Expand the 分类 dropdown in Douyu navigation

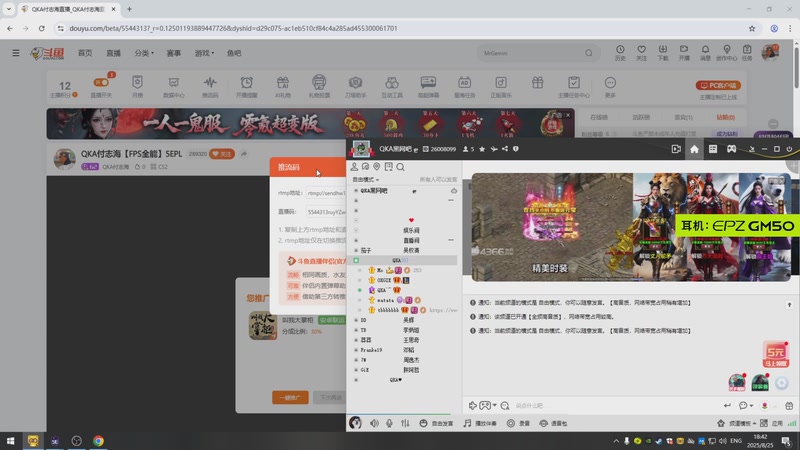[x=144, y=53]
